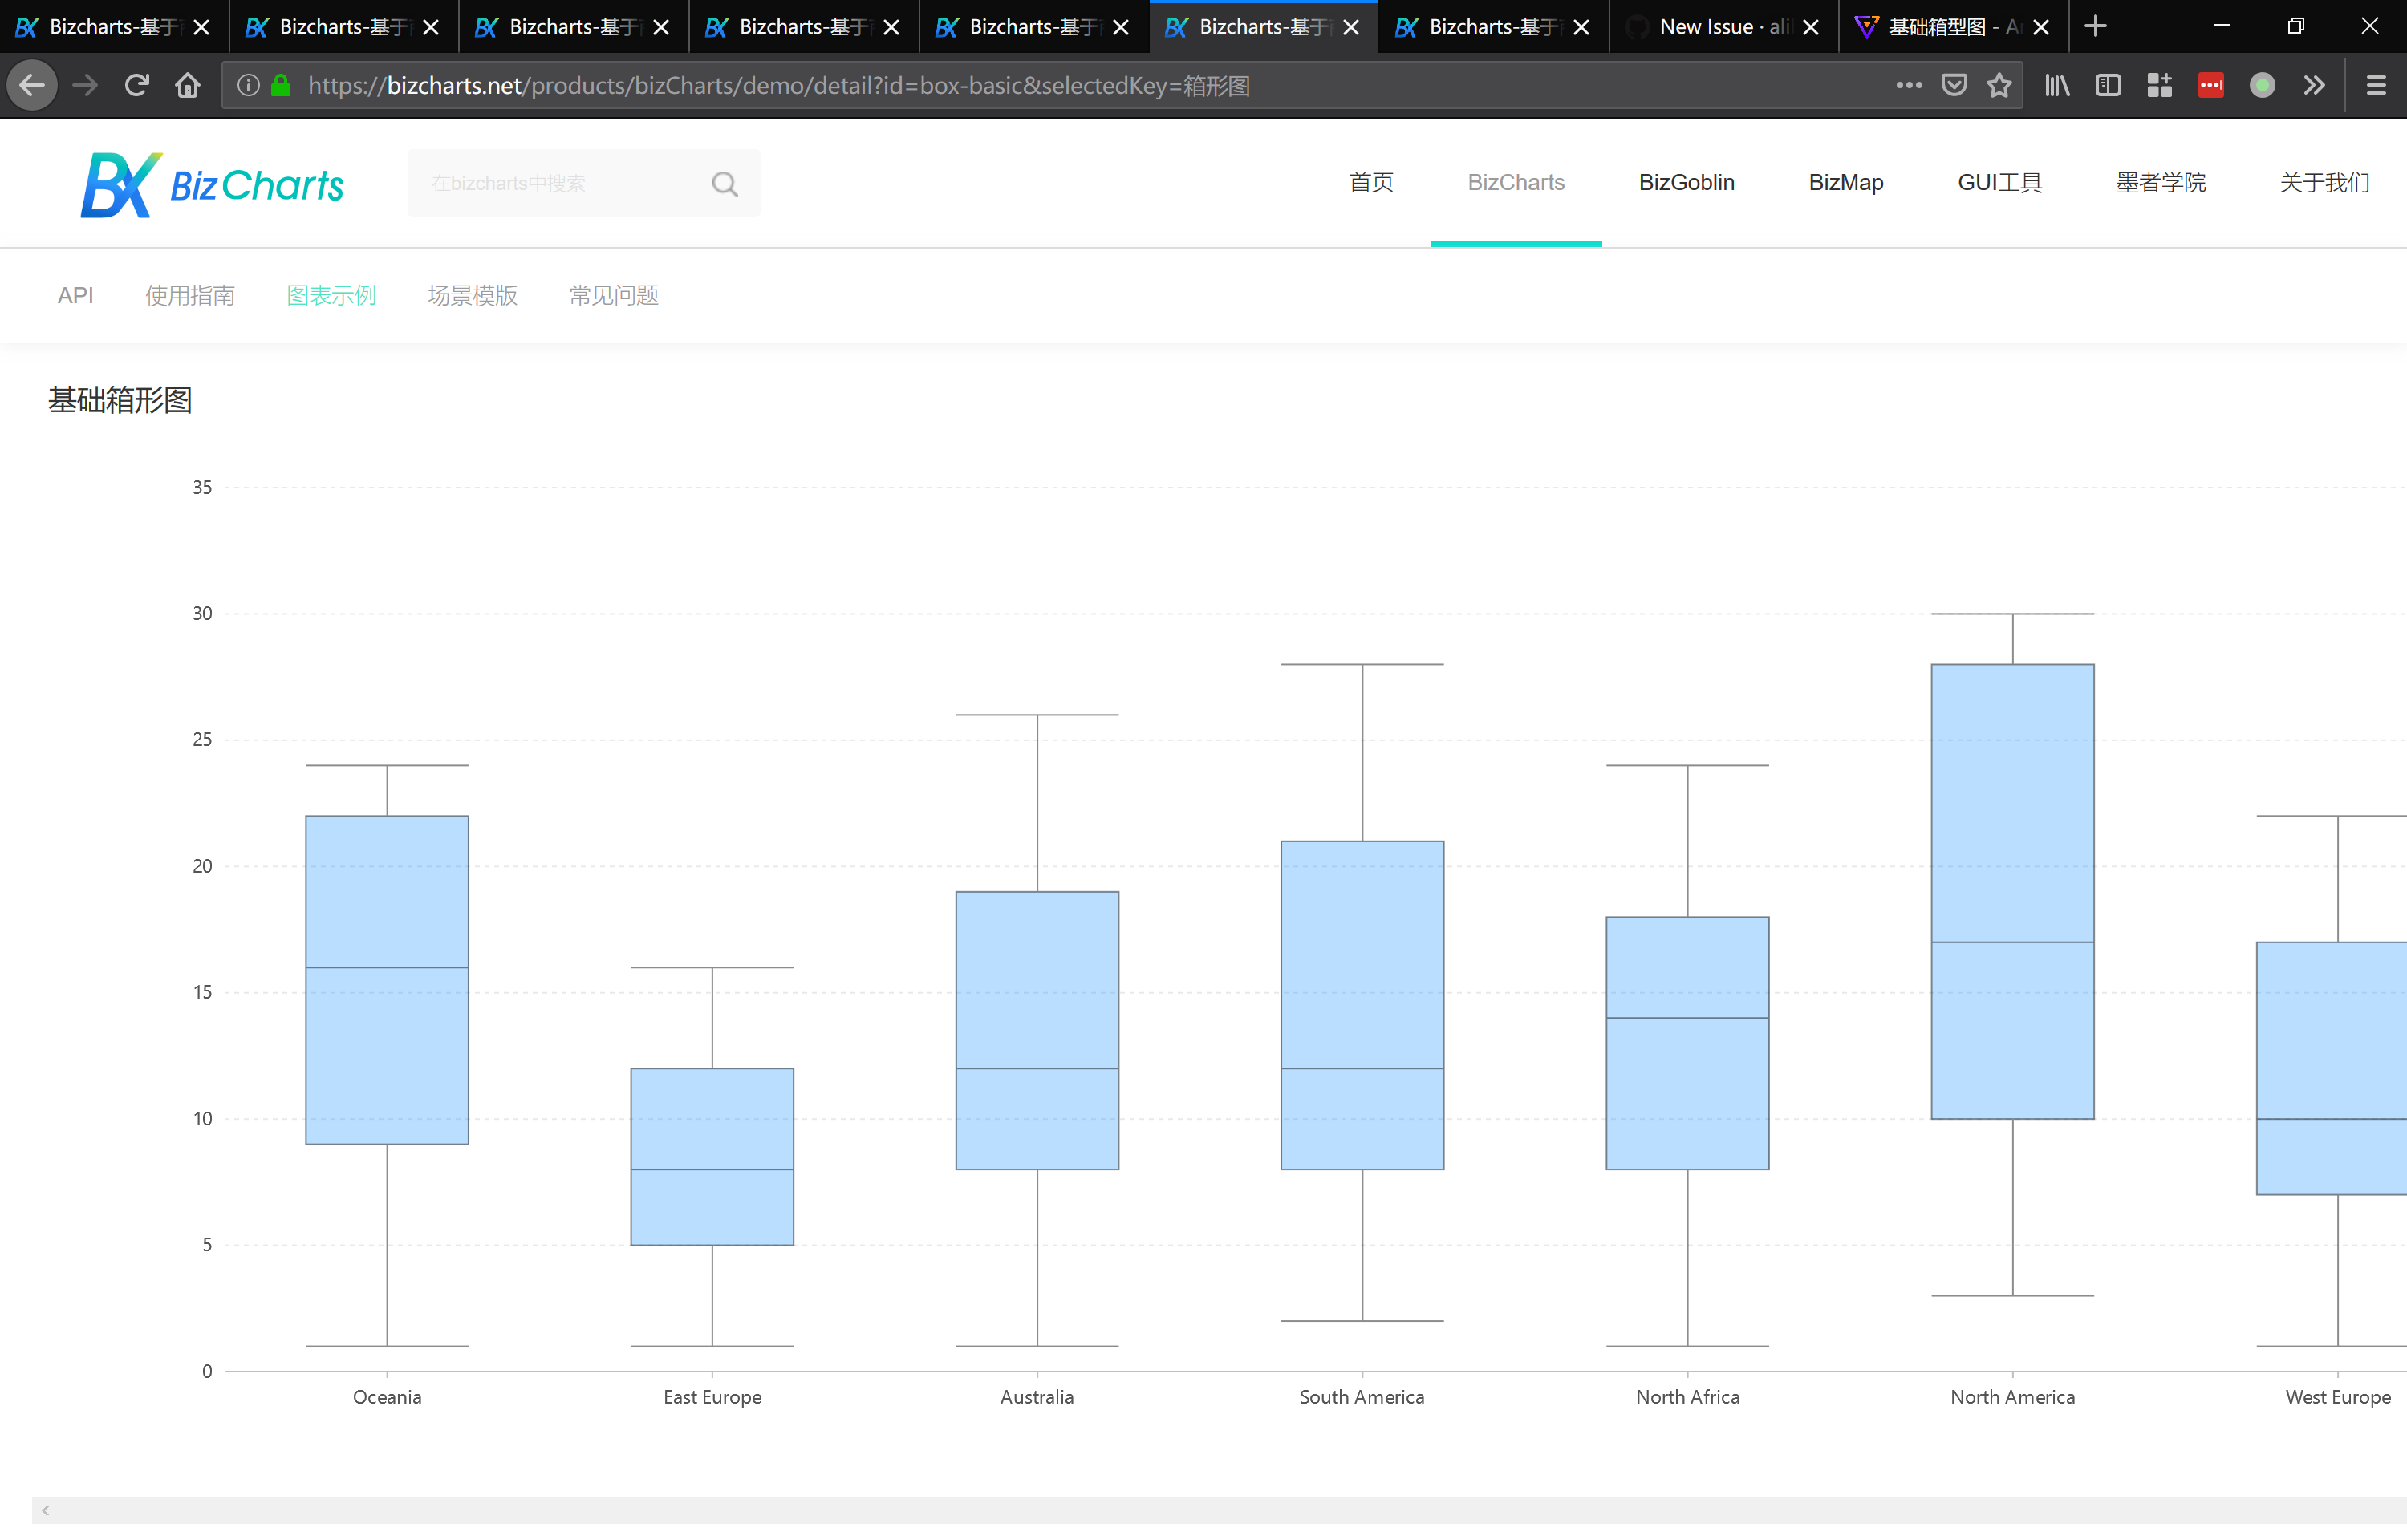Open more tools via the extensions puzzle icon
Viewport: 2407px width, 1540px height.
point(2159,85)
